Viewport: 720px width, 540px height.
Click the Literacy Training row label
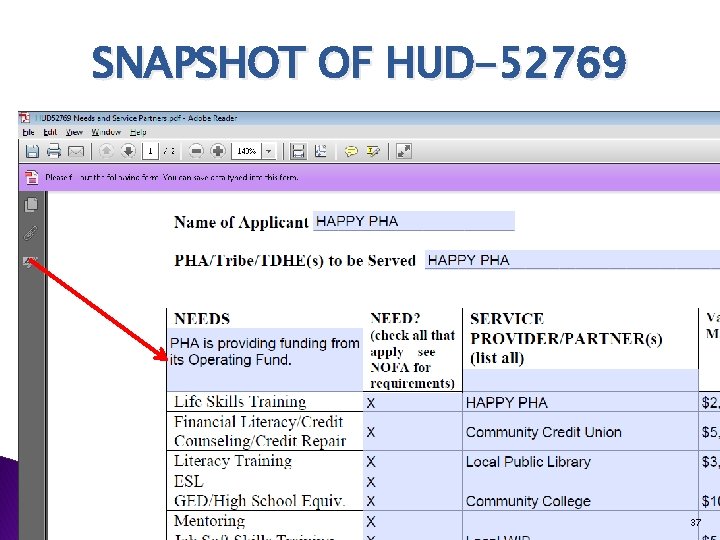(x=233, y=461)
